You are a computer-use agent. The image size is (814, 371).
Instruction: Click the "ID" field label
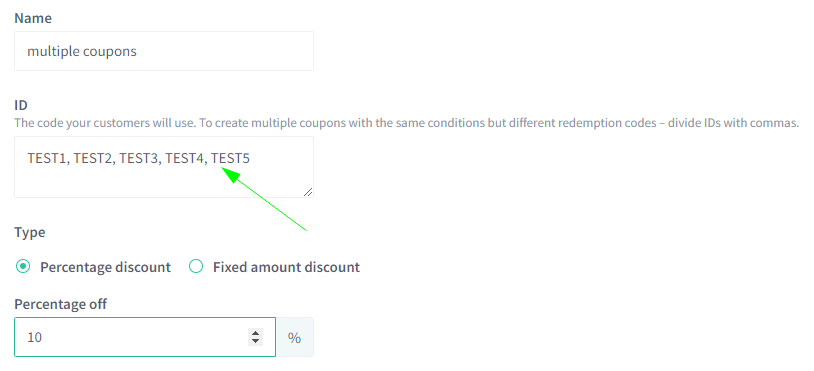(x=21, y=105)
